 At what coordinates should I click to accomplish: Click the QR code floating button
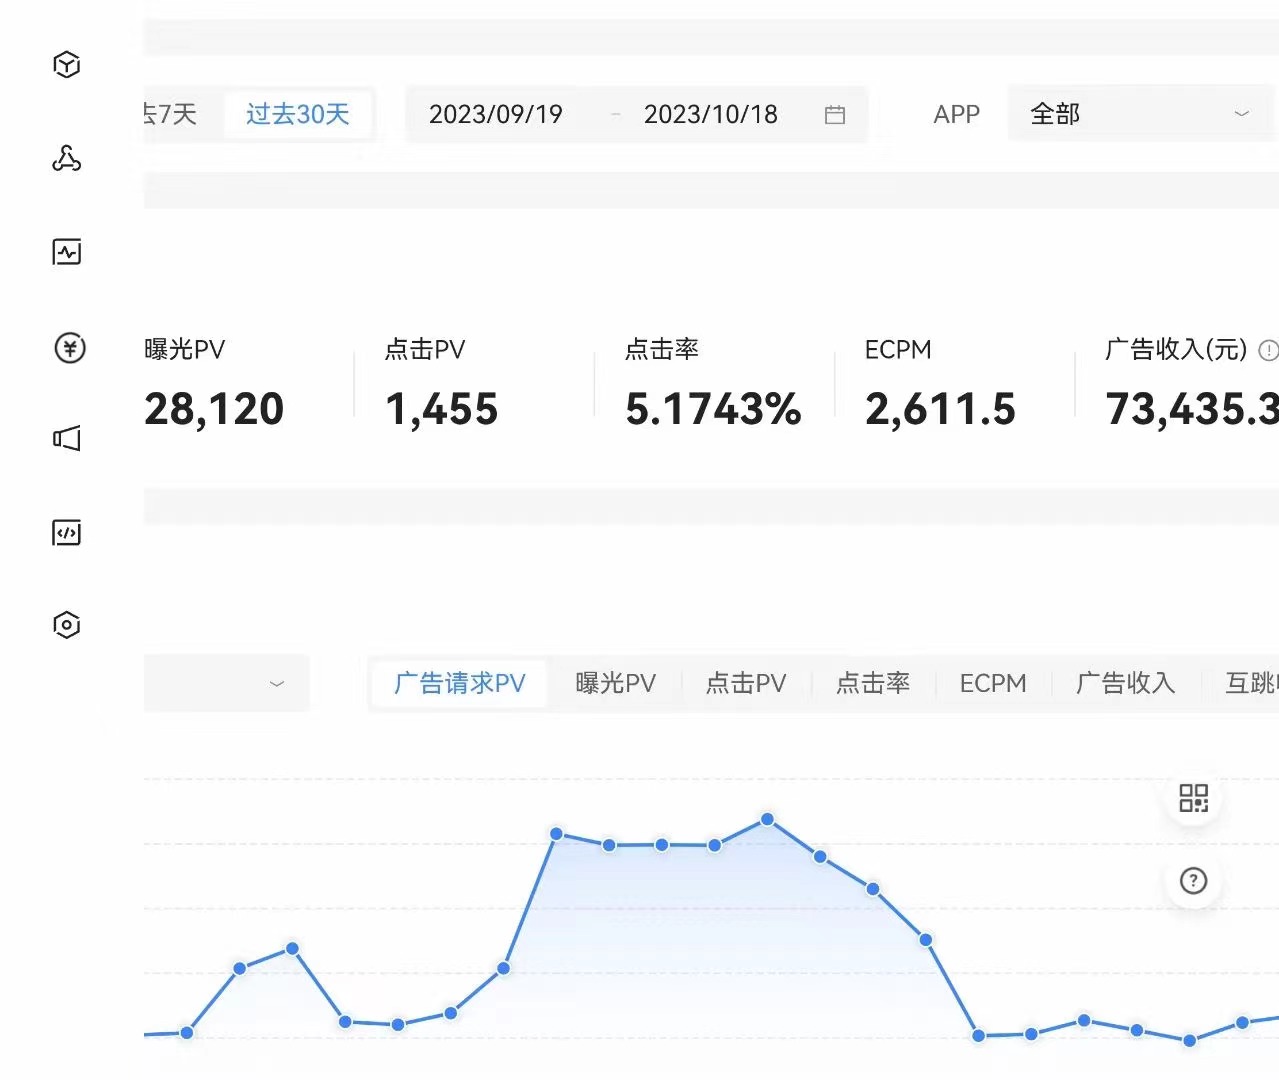(1193, 798)
